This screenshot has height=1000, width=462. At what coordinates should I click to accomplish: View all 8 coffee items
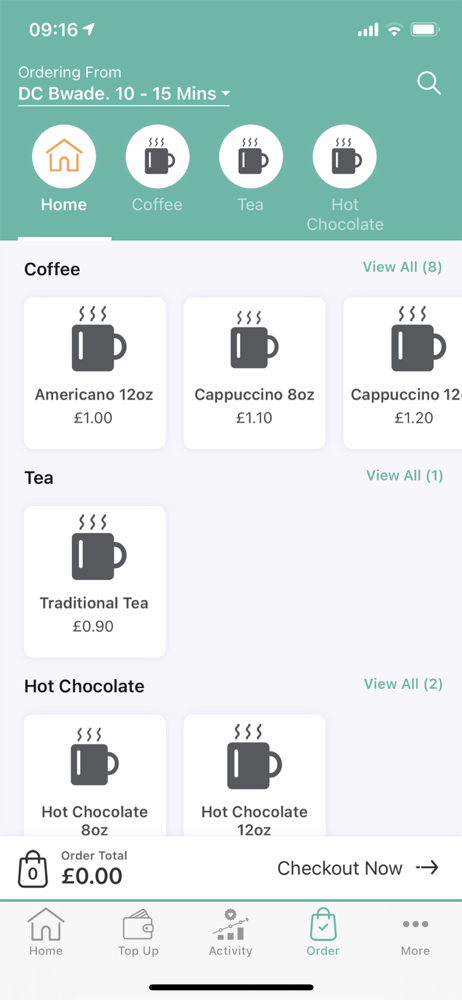[402, 267]
